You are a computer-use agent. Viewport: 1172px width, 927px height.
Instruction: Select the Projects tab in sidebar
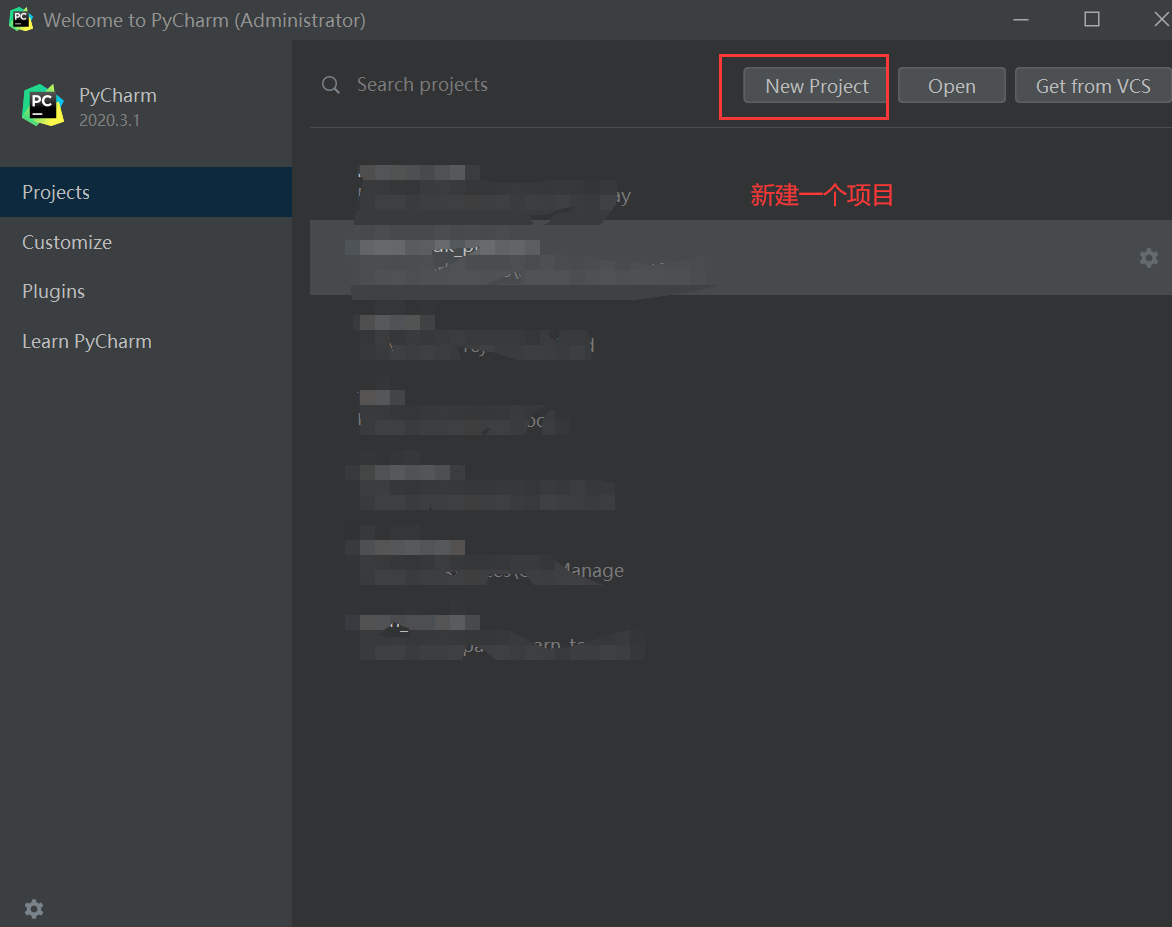click(146, 192)
